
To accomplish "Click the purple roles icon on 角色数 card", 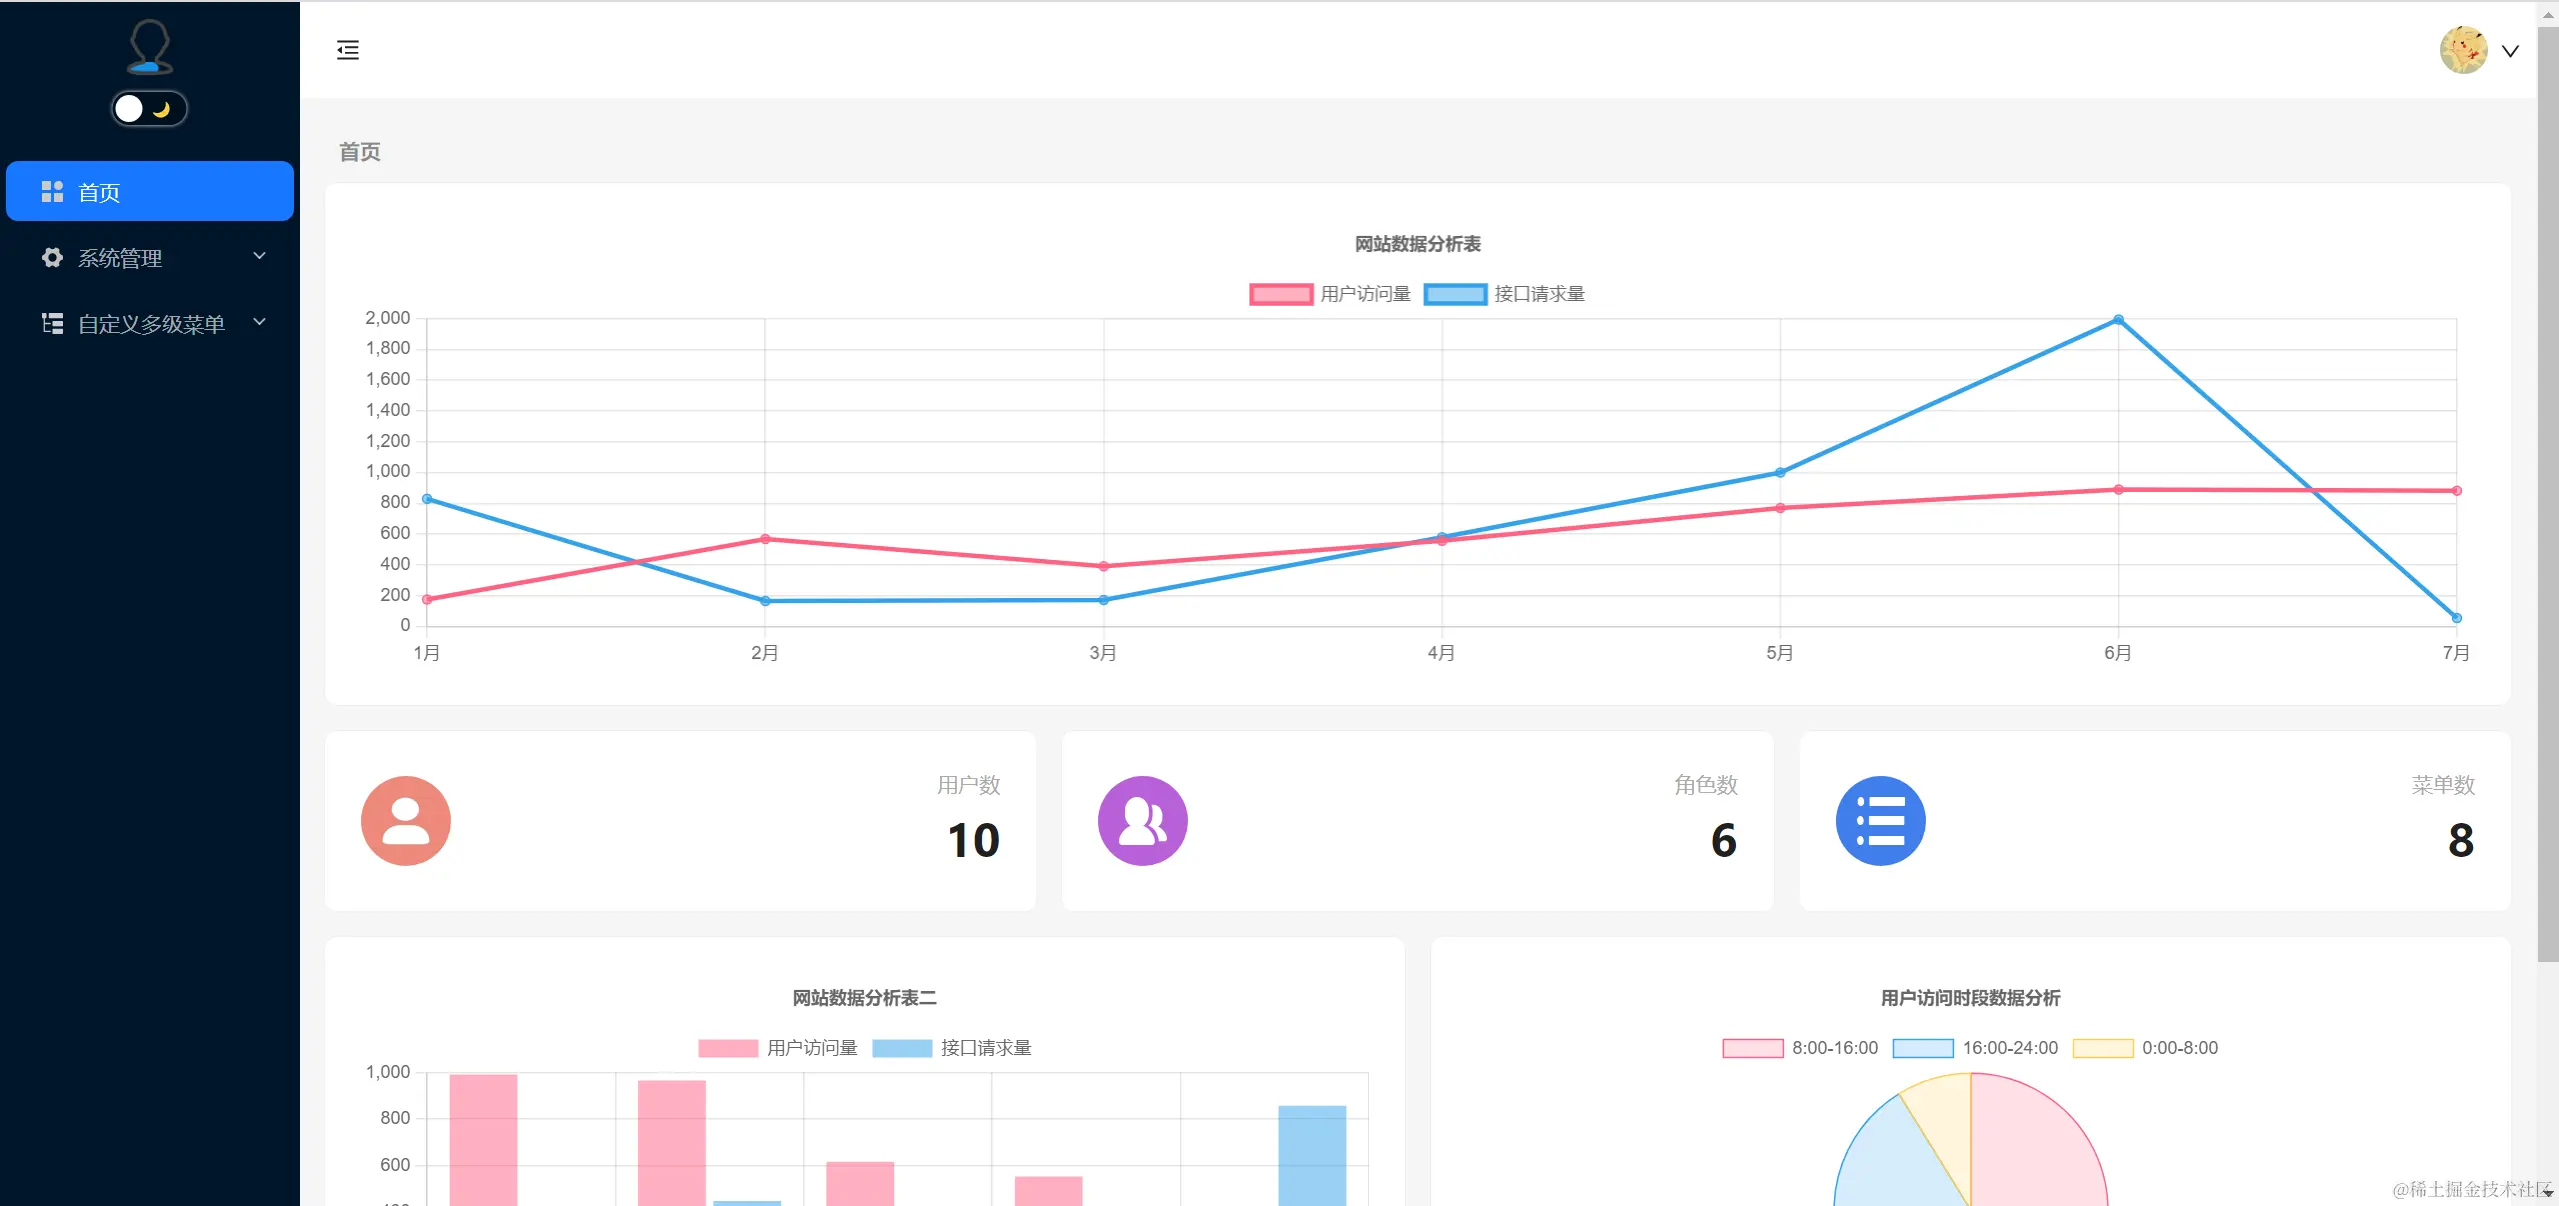I will (1143, 820).
